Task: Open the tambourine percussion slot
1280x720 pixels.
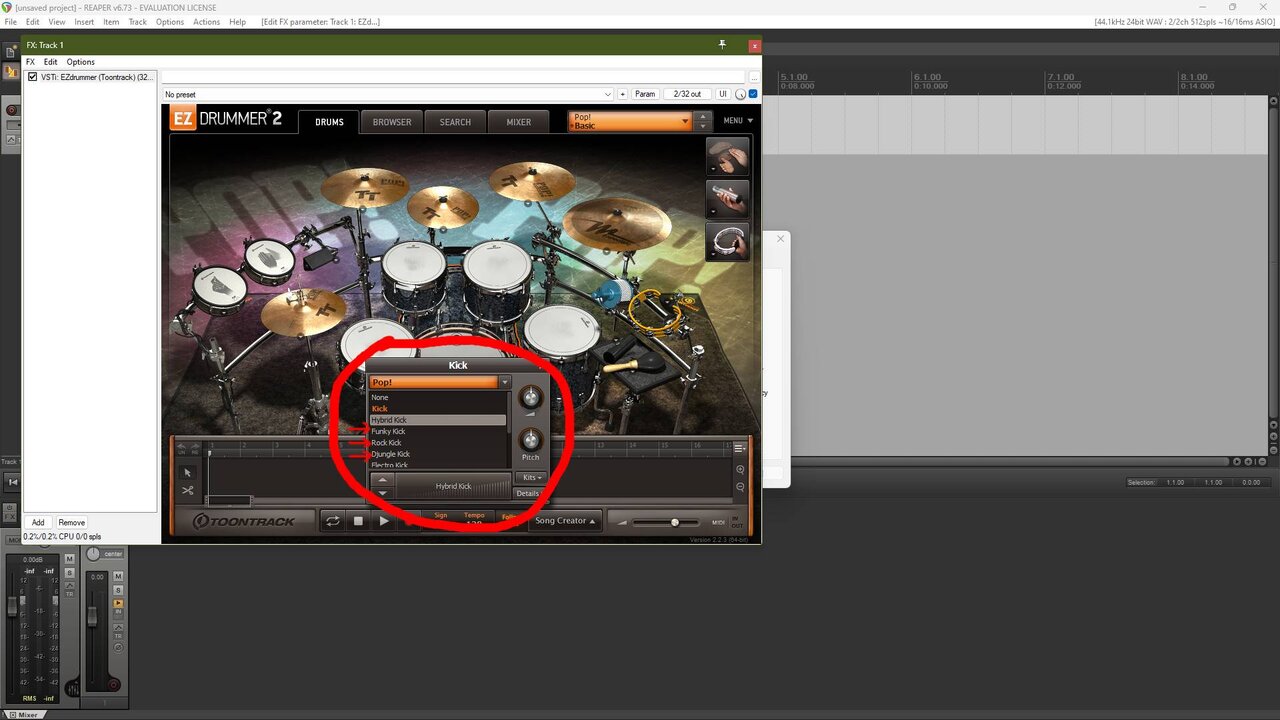Action: tap(727, 242)
